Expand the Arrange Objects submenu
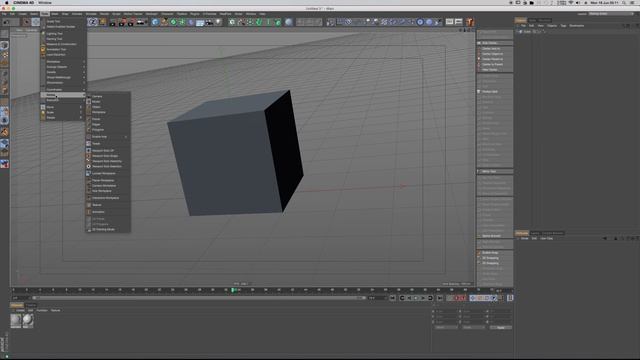This screenshot has height=360, width=640. coord(63,67)
